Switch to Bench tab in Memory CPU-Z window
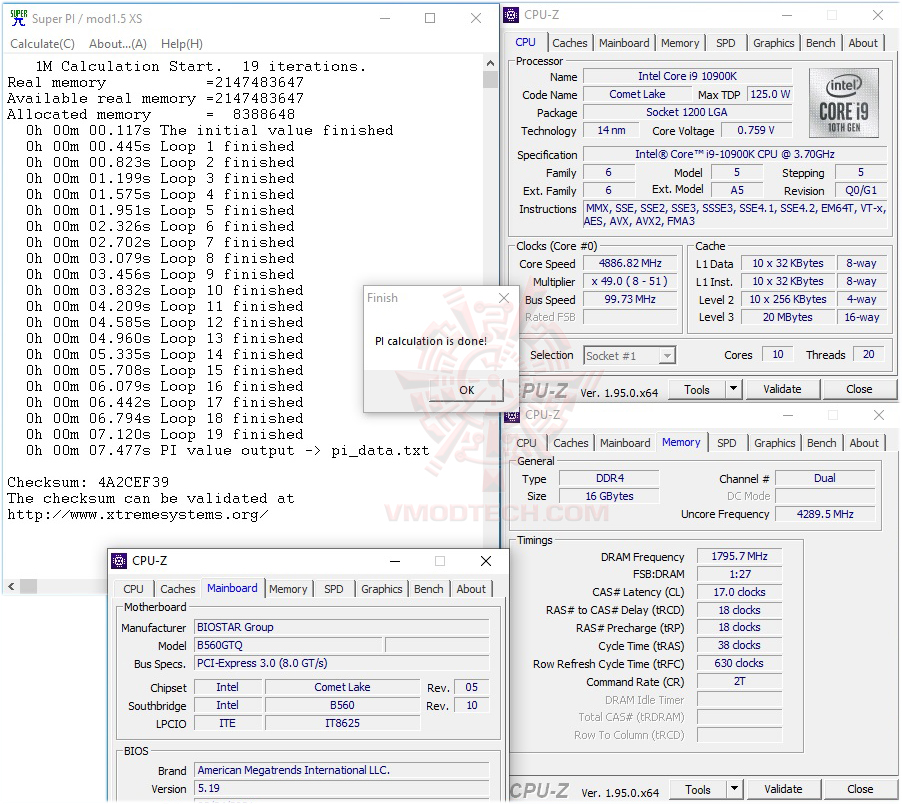Screen dimensions: 902x804 tap(821, 443)
